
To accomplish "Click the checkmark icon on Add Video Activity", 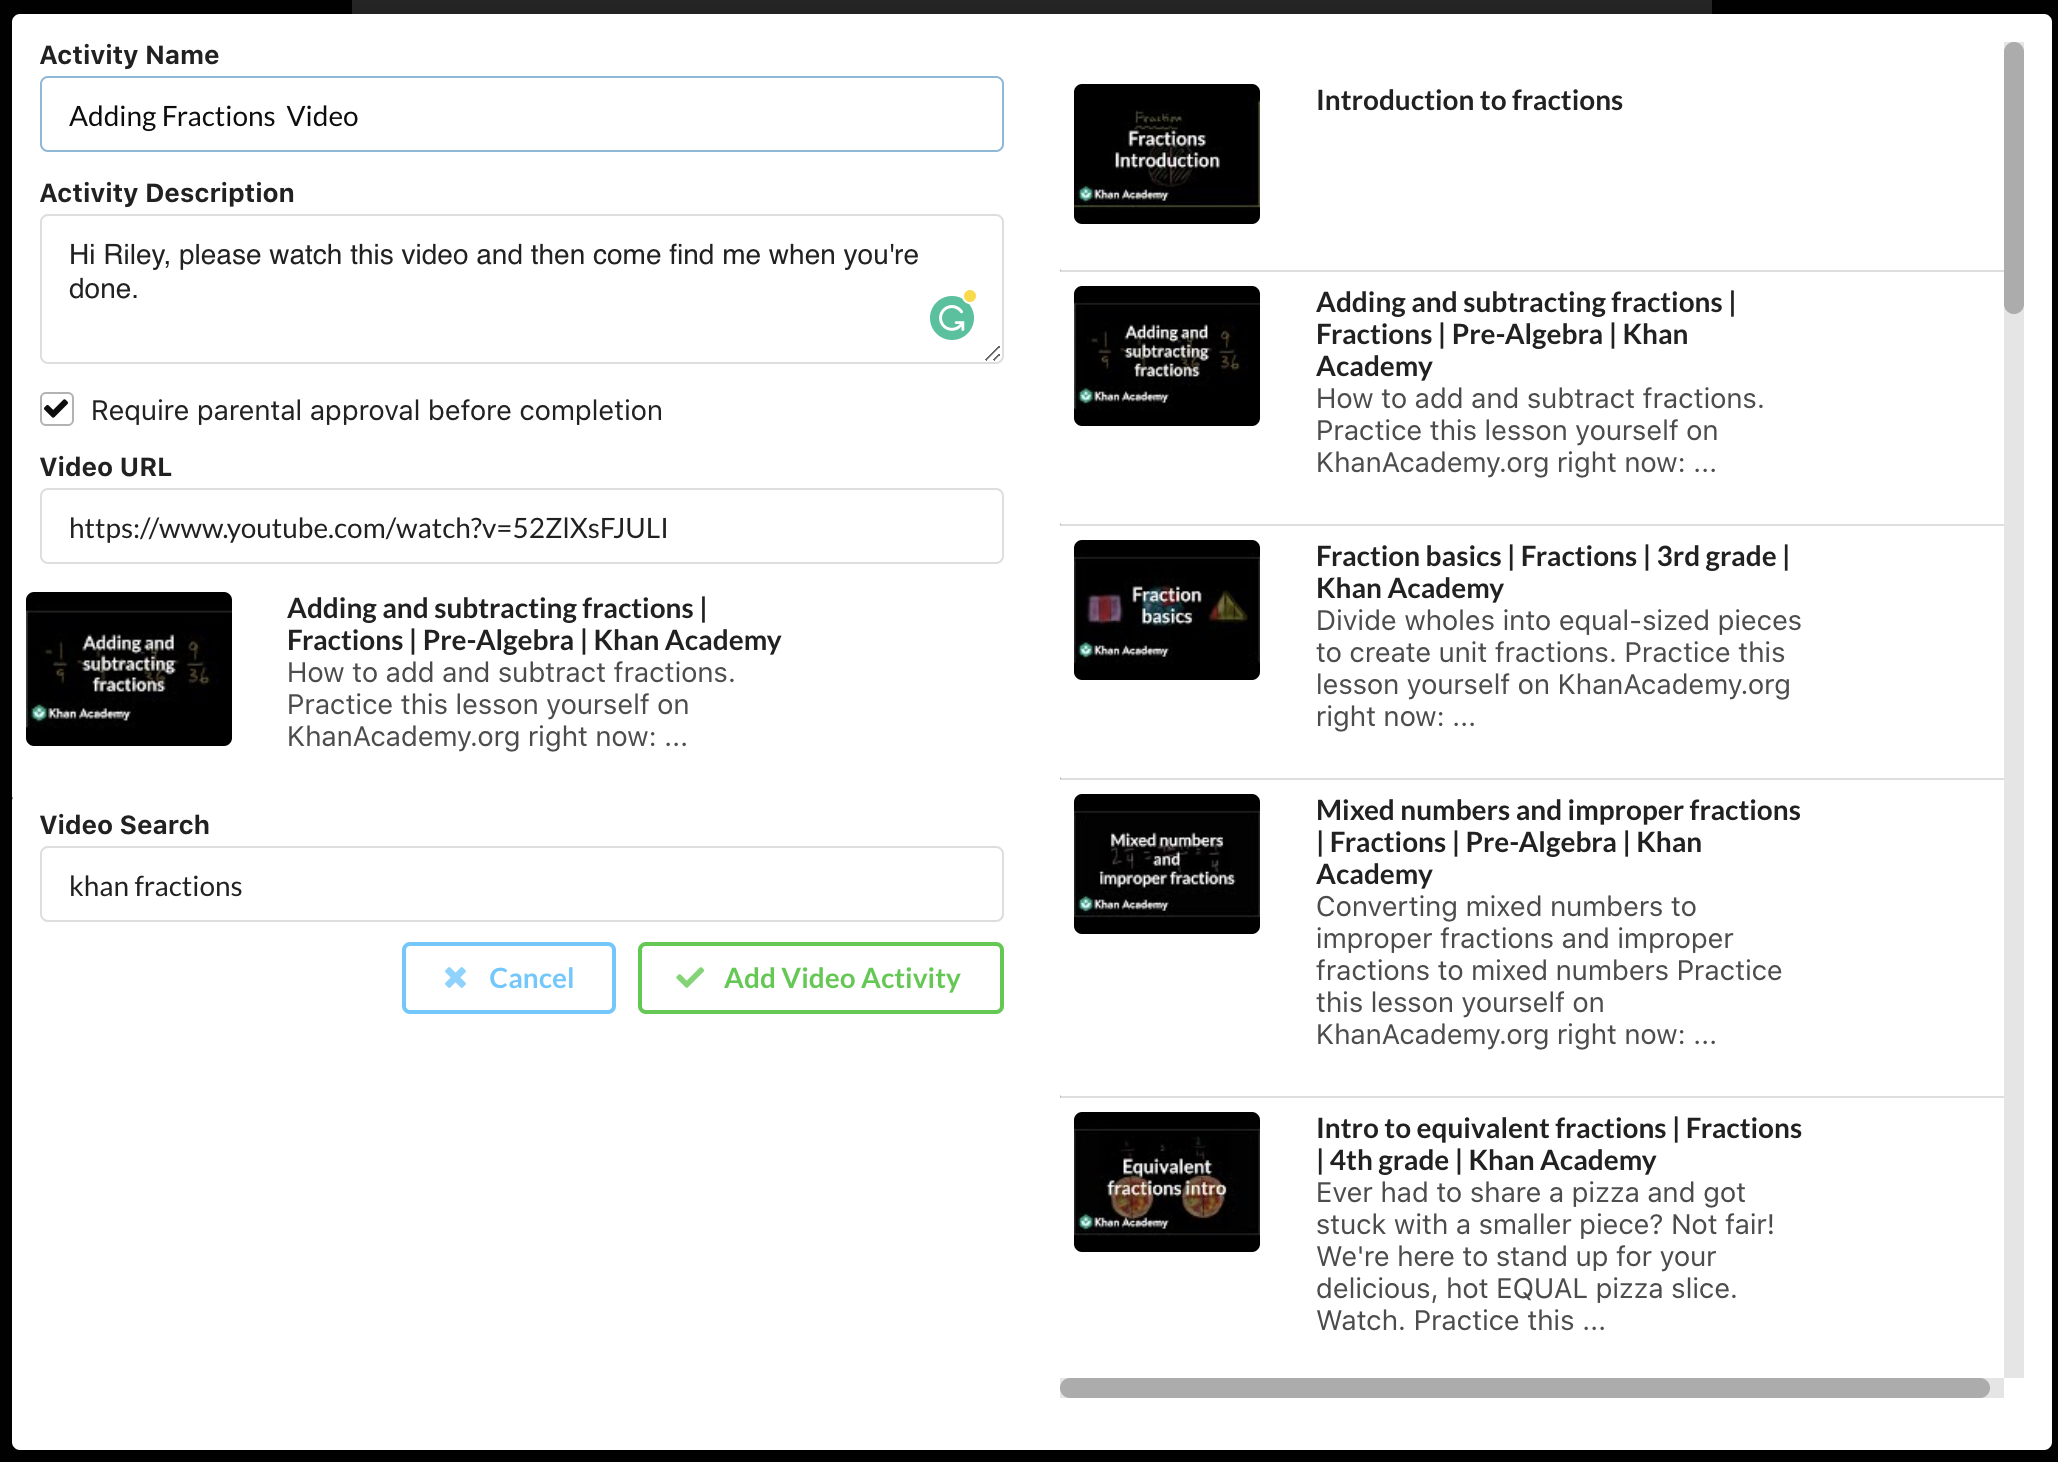I will tap(690, 977).
